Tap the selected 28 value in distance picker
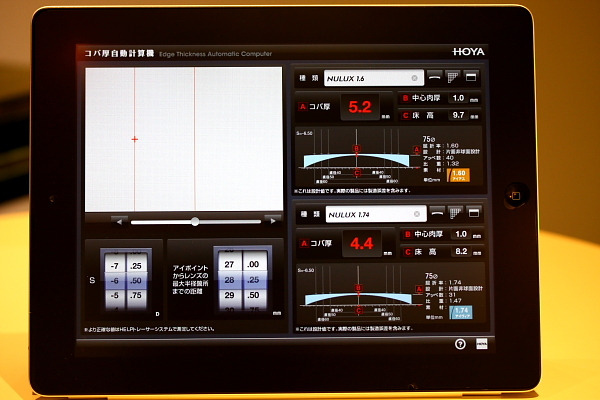 click(230, 280)
